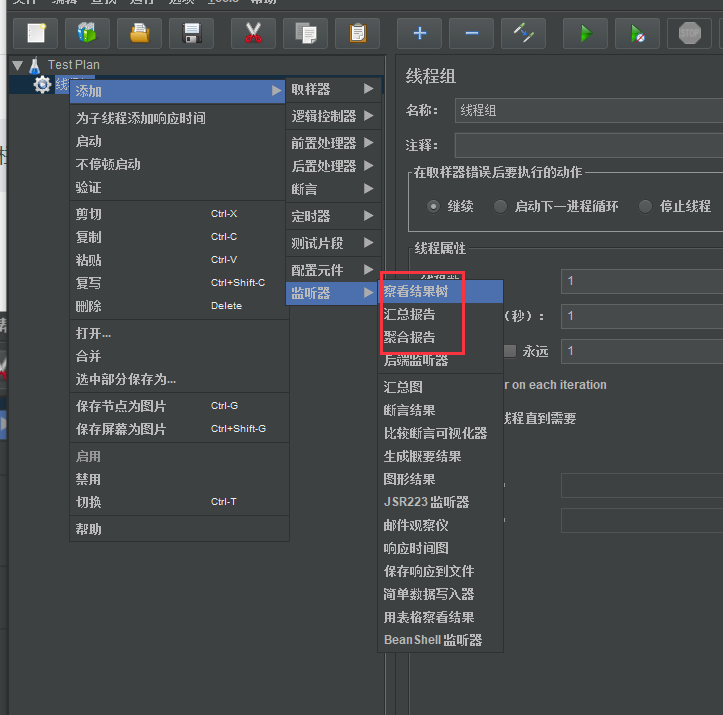Open the Templates toolbar icon

click(x=88, y=33)
